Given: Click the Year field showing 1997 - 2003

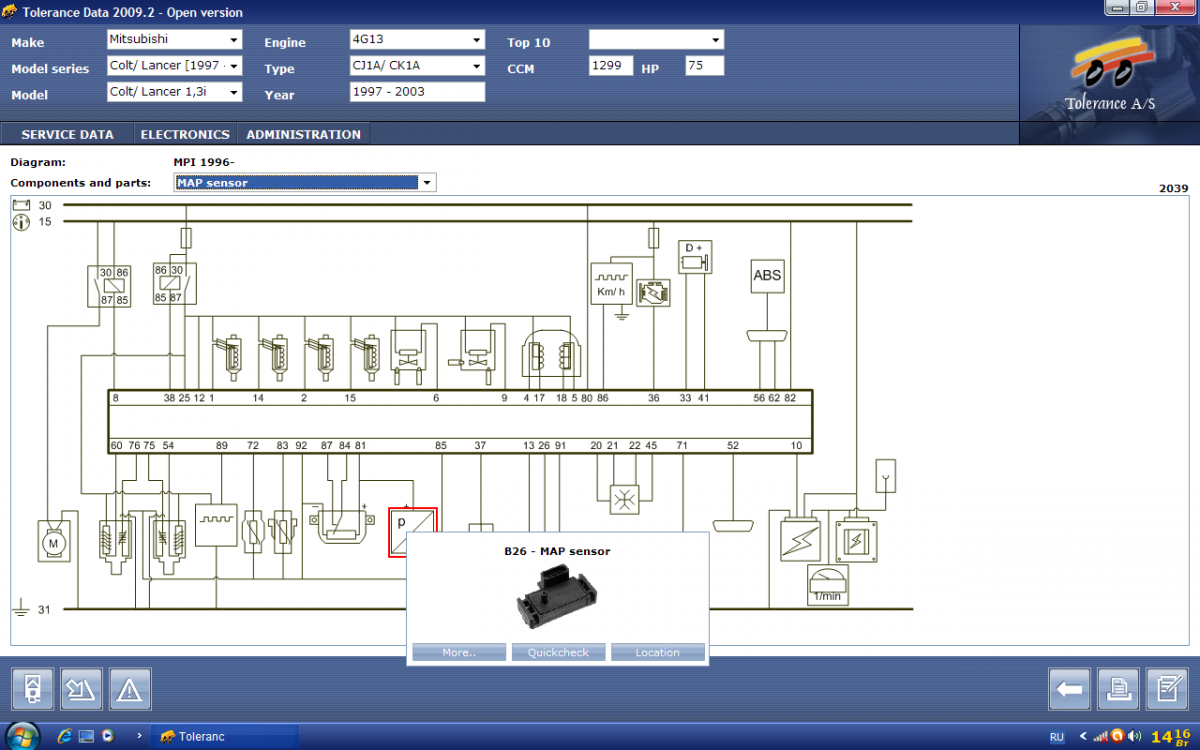Looking at the screenshot, I should coord(417,92).
